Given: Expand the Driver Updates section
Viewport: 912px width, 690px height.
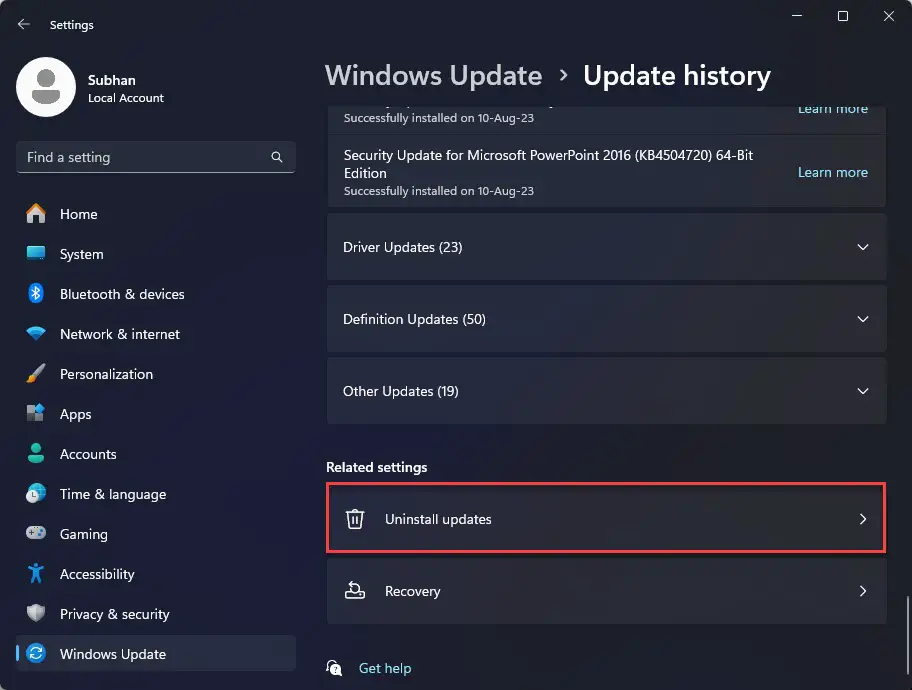Looking at the screenshot, I should [x=605, y=247].
